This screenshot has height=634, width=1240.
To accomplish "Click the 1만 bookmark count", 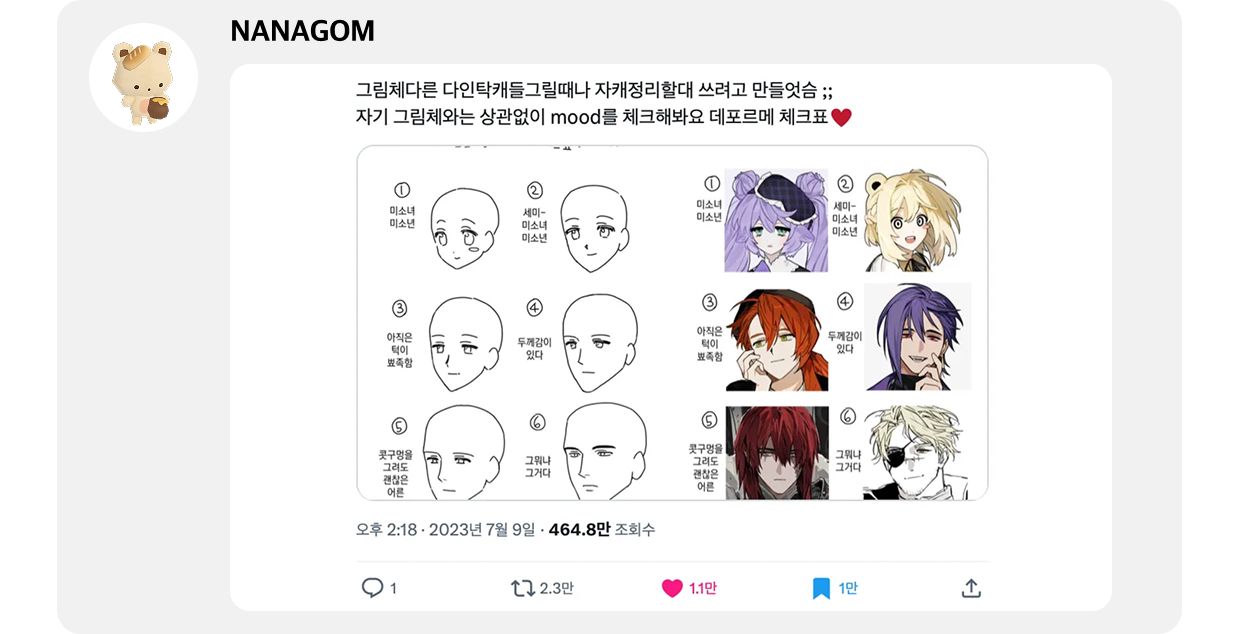I will (x=847, y=588).
